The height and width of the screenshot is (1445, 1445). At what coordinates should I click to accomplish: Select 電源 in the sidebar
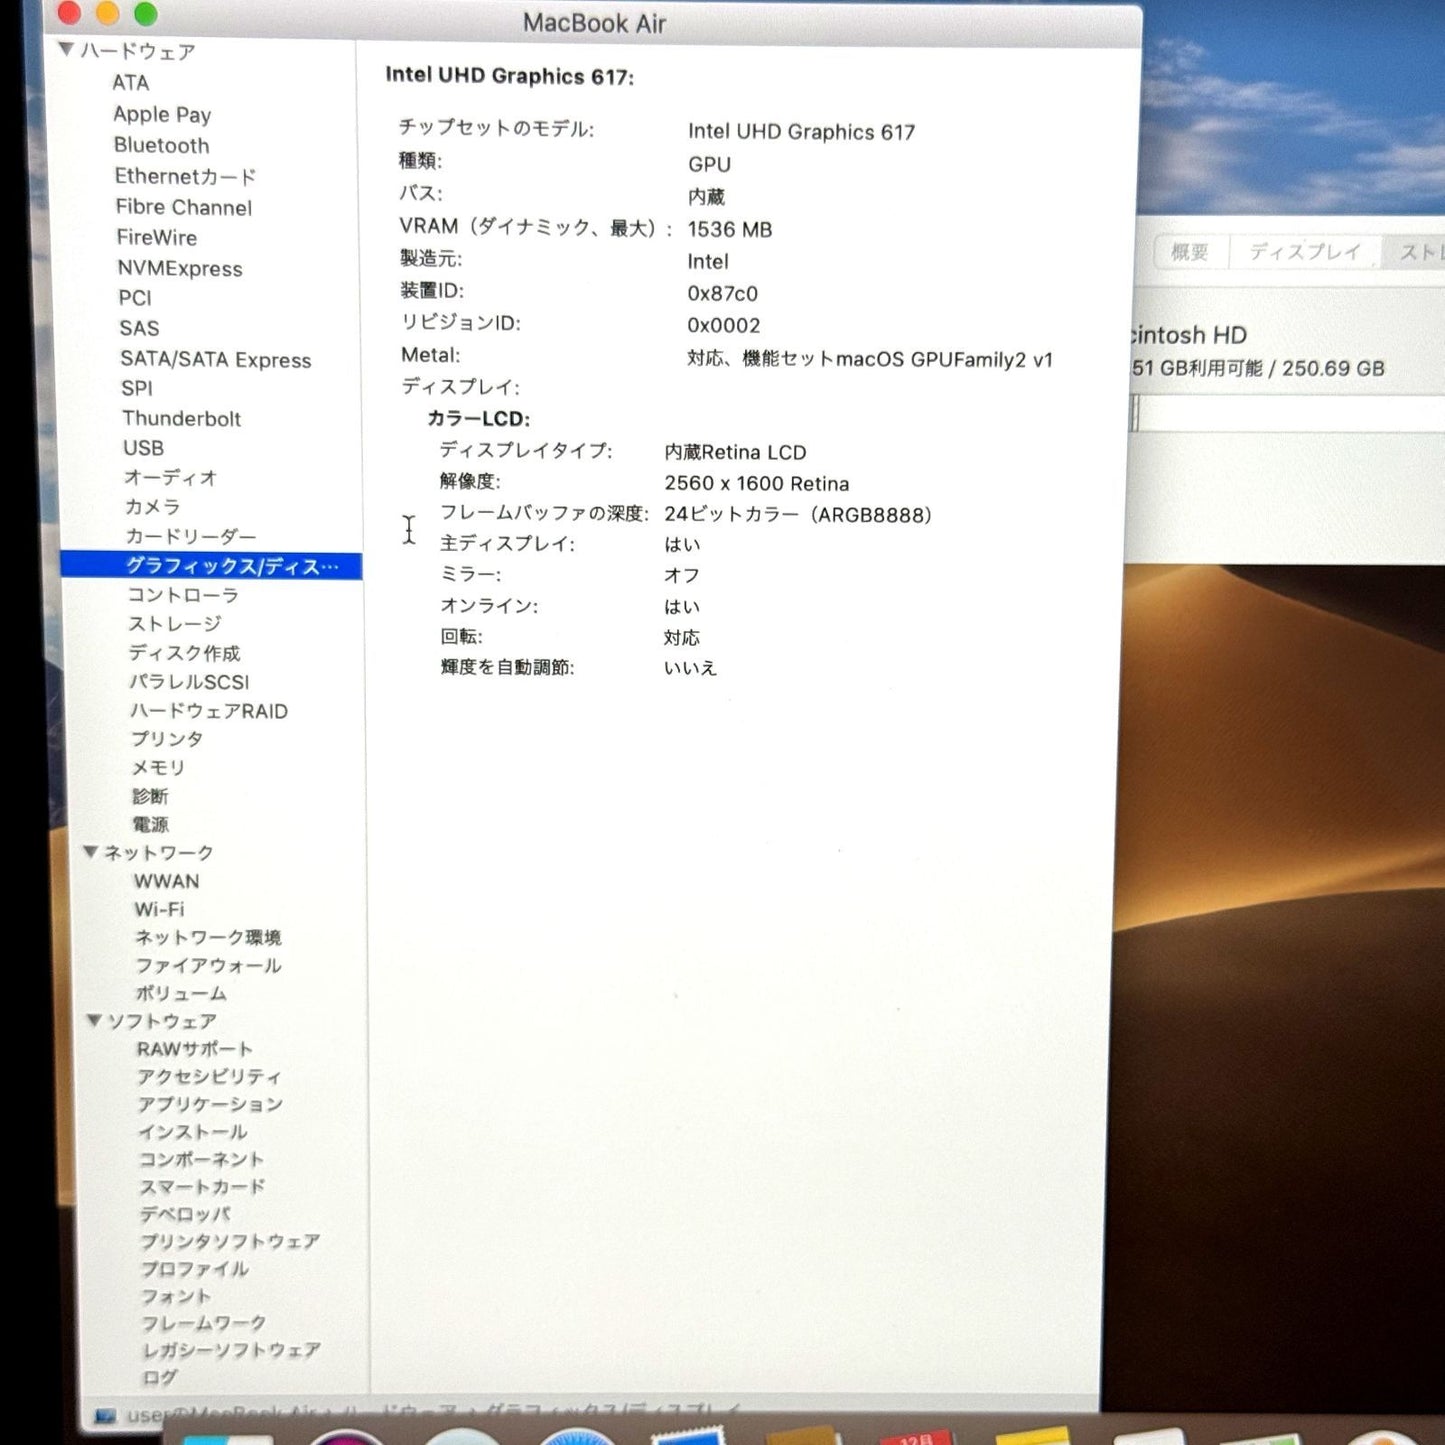point(151,824)
